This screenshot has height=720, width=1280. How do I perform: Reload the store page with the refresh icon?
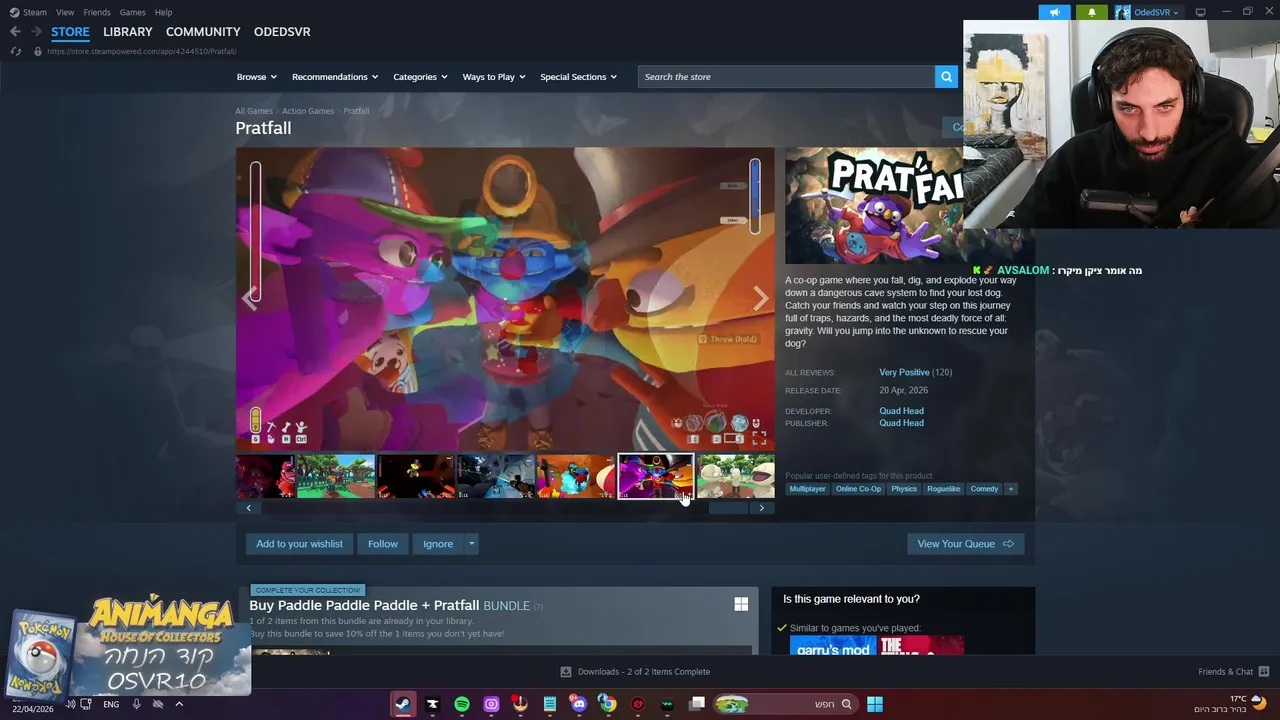[x=15, y=51]
